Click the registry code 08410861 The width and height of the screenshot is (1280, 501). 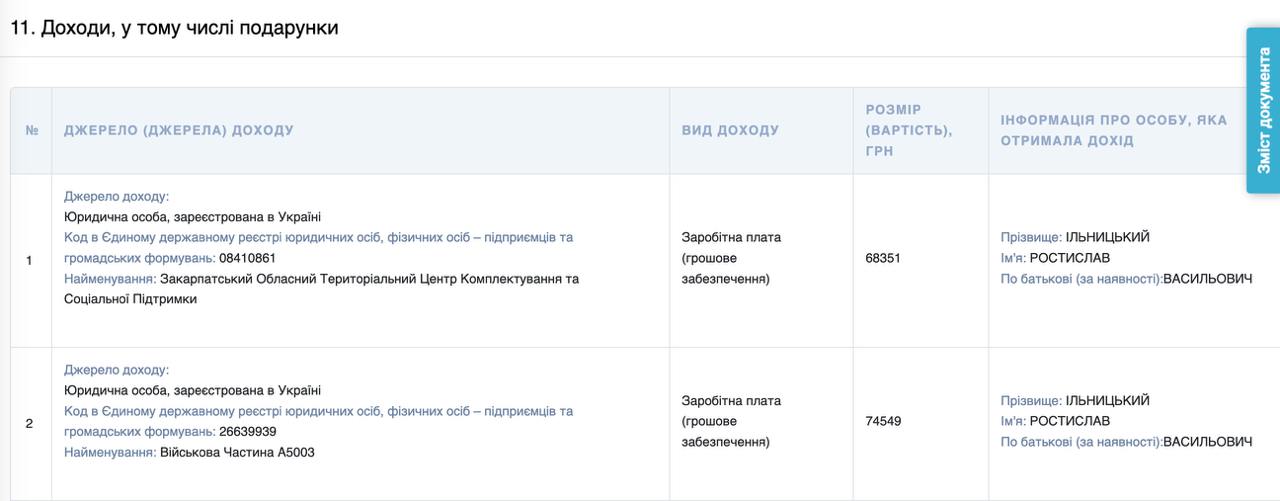click(x=248, y=258)
